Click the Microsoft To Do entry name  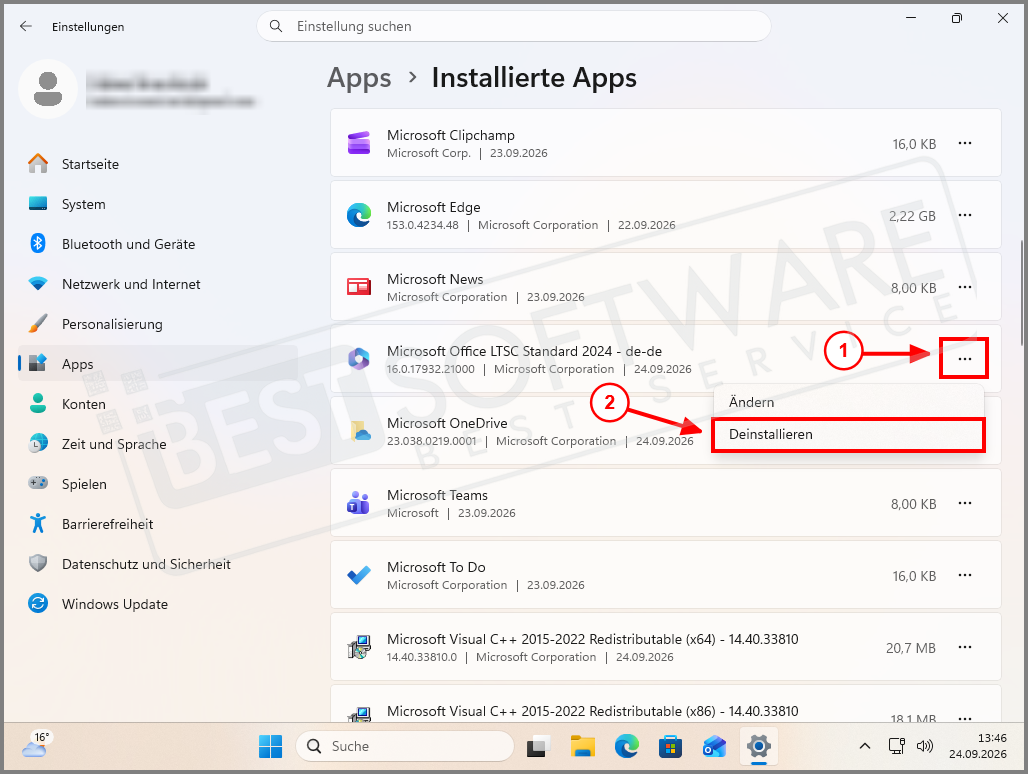click(x=436, y=567)
